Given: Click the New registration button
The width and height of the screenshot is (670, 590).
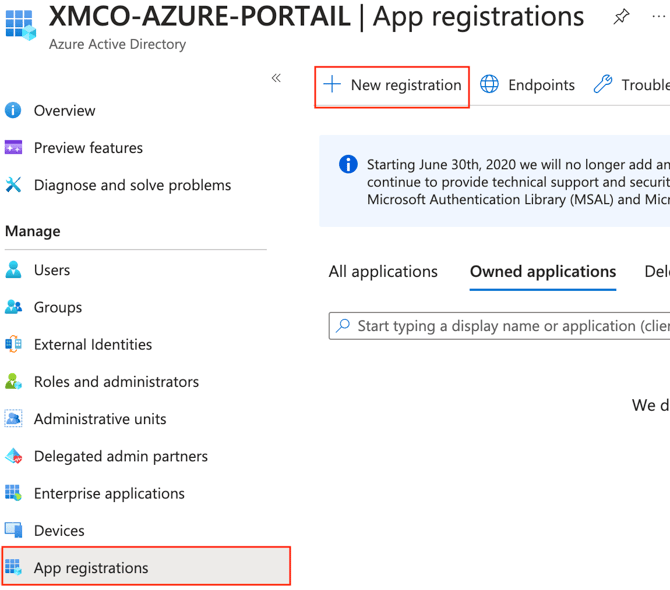Looking at the screenshot, I should click(392, 85).
